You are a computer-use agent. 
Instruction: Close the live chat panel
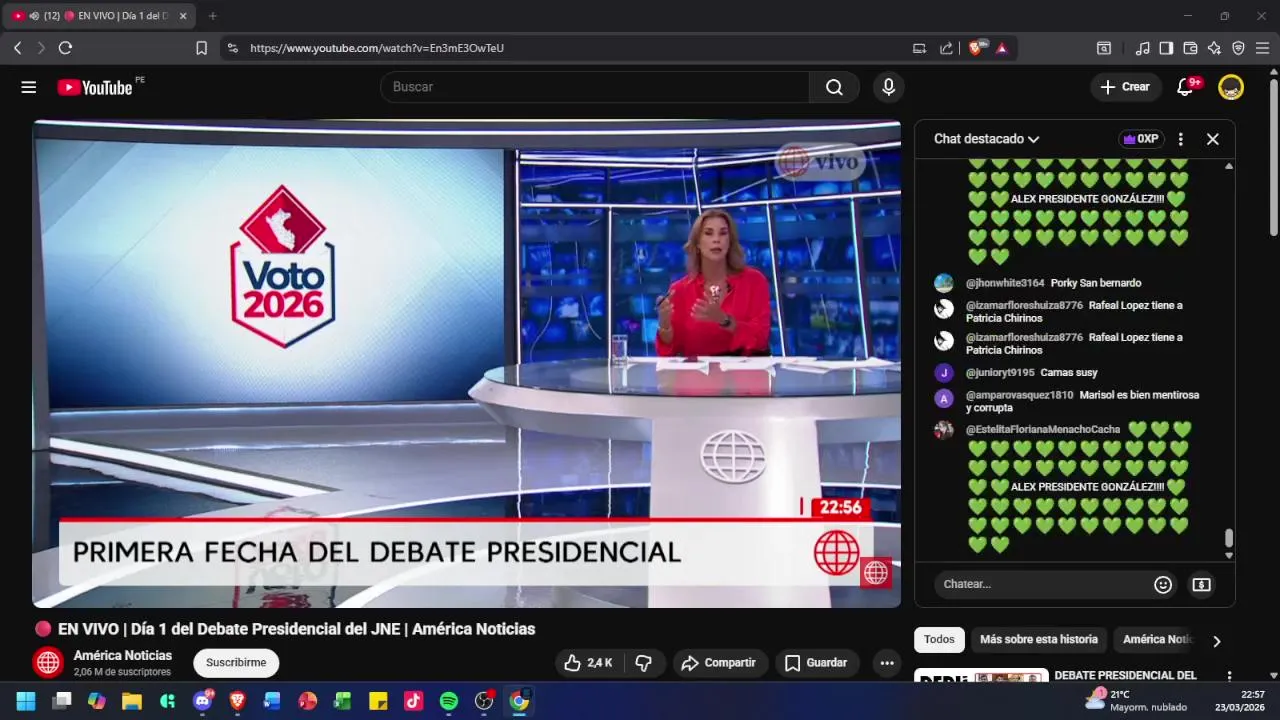click(x=1213, y=139)
